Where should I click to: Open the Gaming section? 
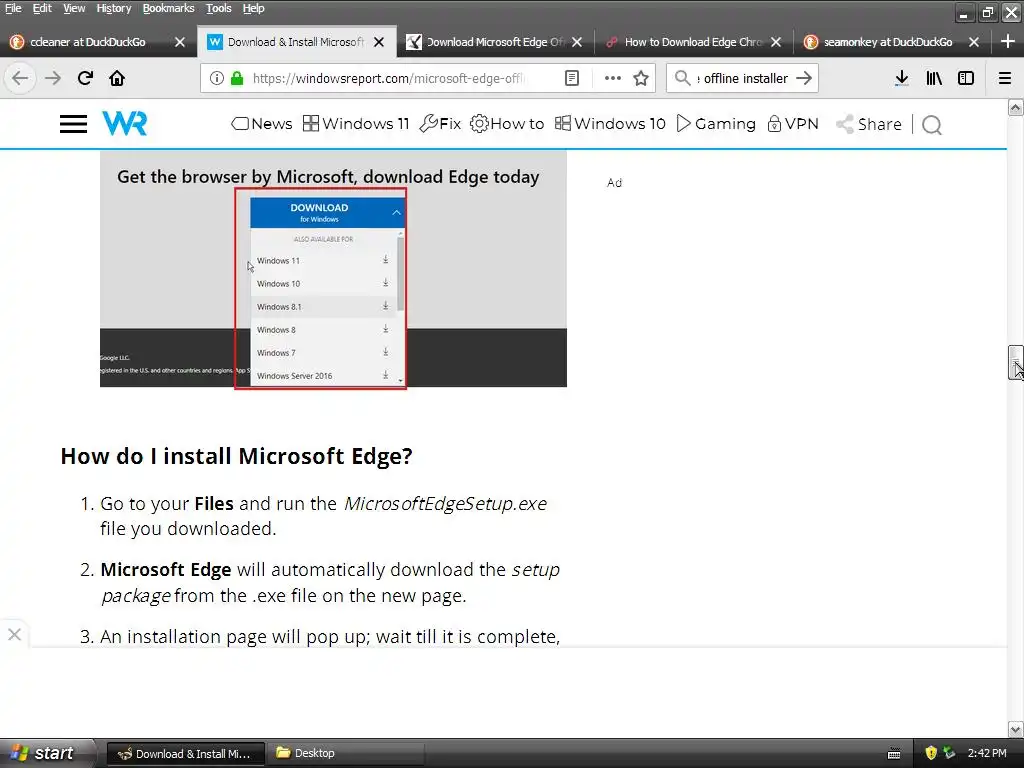pyautogui.click(x=716, y=123)
